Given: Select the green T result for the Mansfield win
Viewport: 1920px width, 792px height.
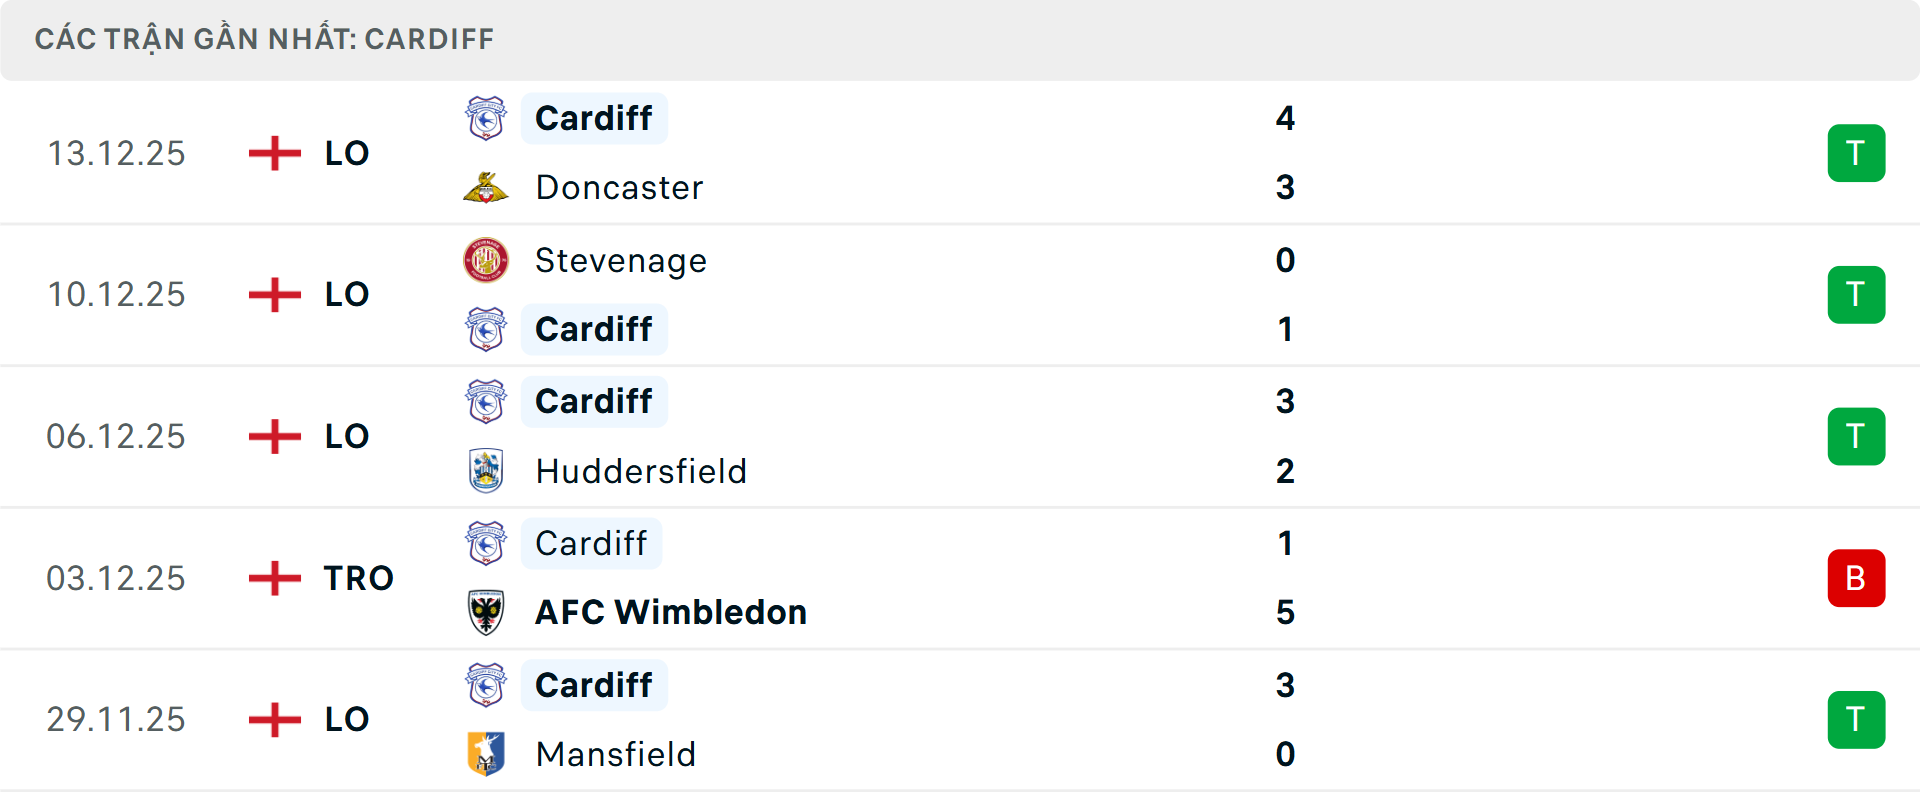Looking at the screenshot, I should 1856,719.
